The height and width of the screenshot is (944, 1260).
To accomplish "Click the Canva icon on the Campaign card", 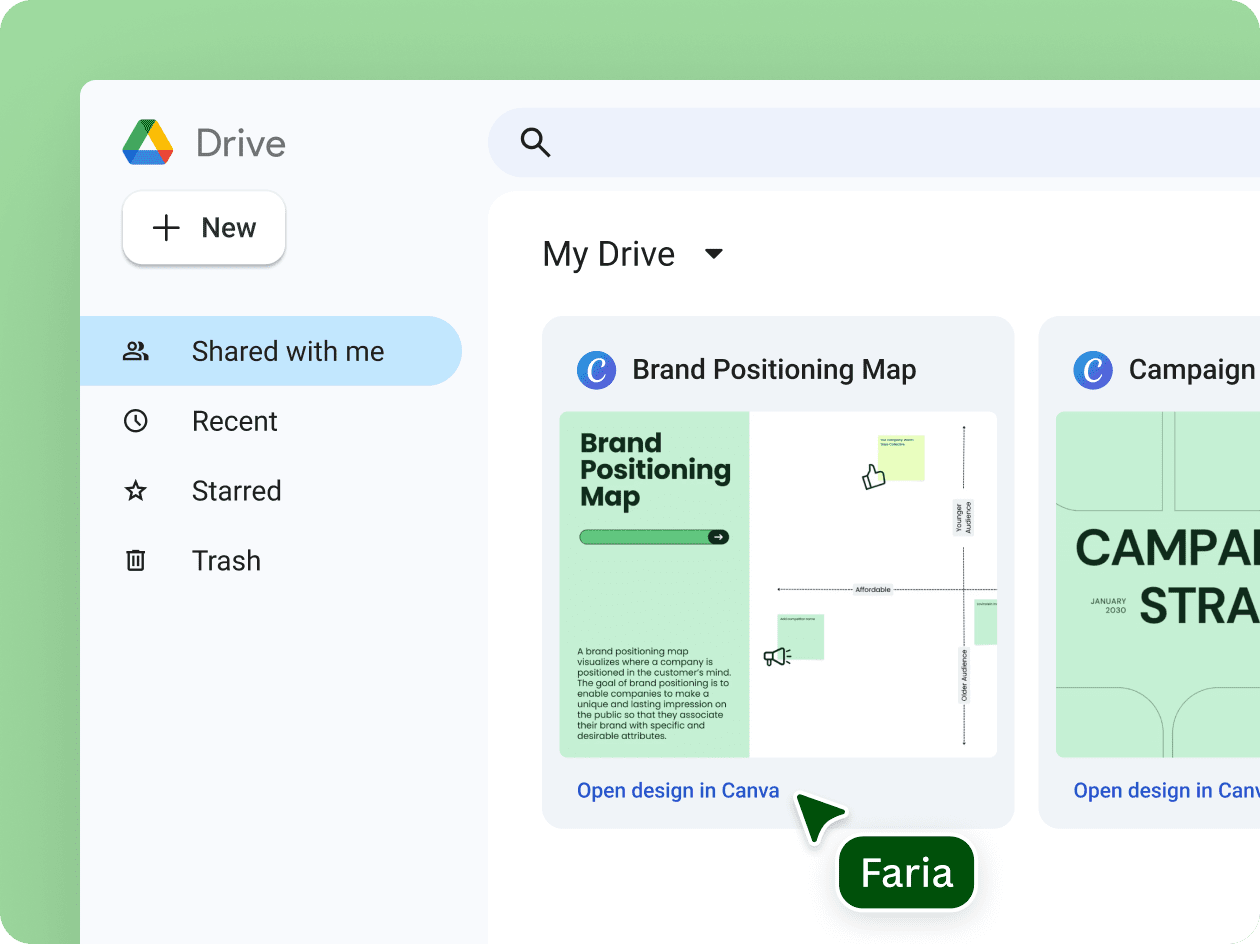I will coord(1093,370).
